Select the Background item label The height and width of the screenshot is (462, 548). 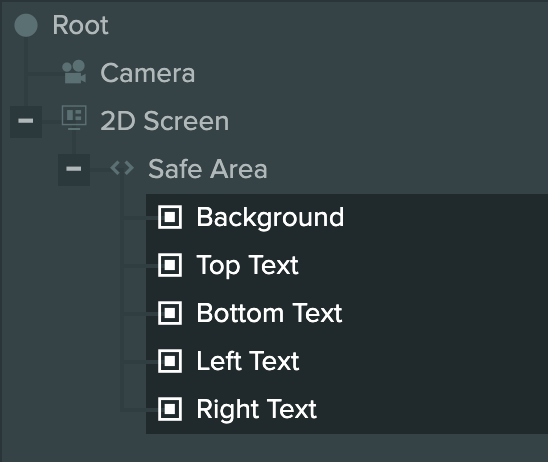tap(270, 218)
